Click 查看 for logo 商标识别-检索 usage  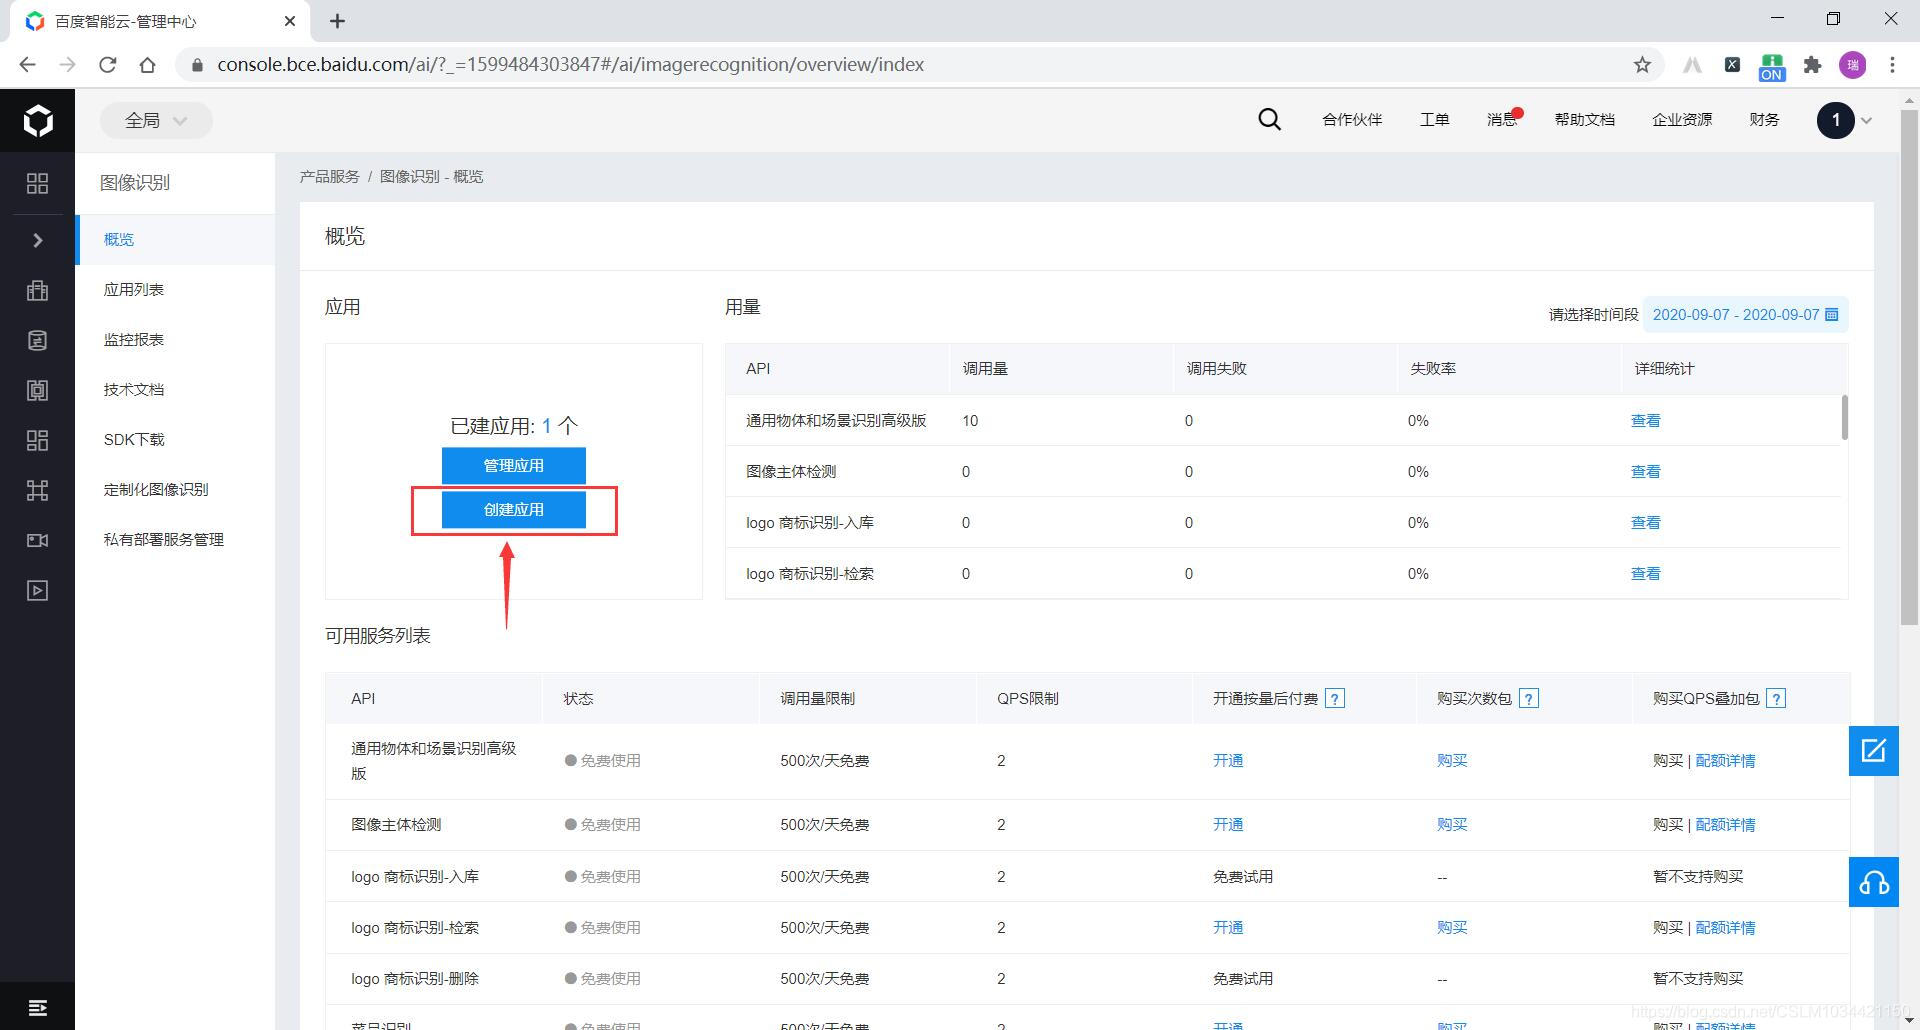coord(1645,574)
